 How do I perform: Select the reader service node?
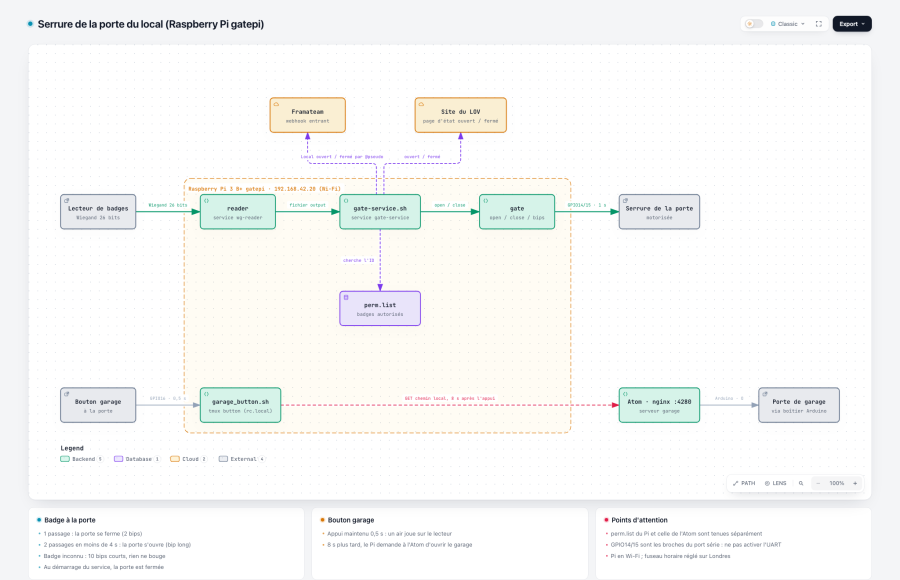point(238,212)
